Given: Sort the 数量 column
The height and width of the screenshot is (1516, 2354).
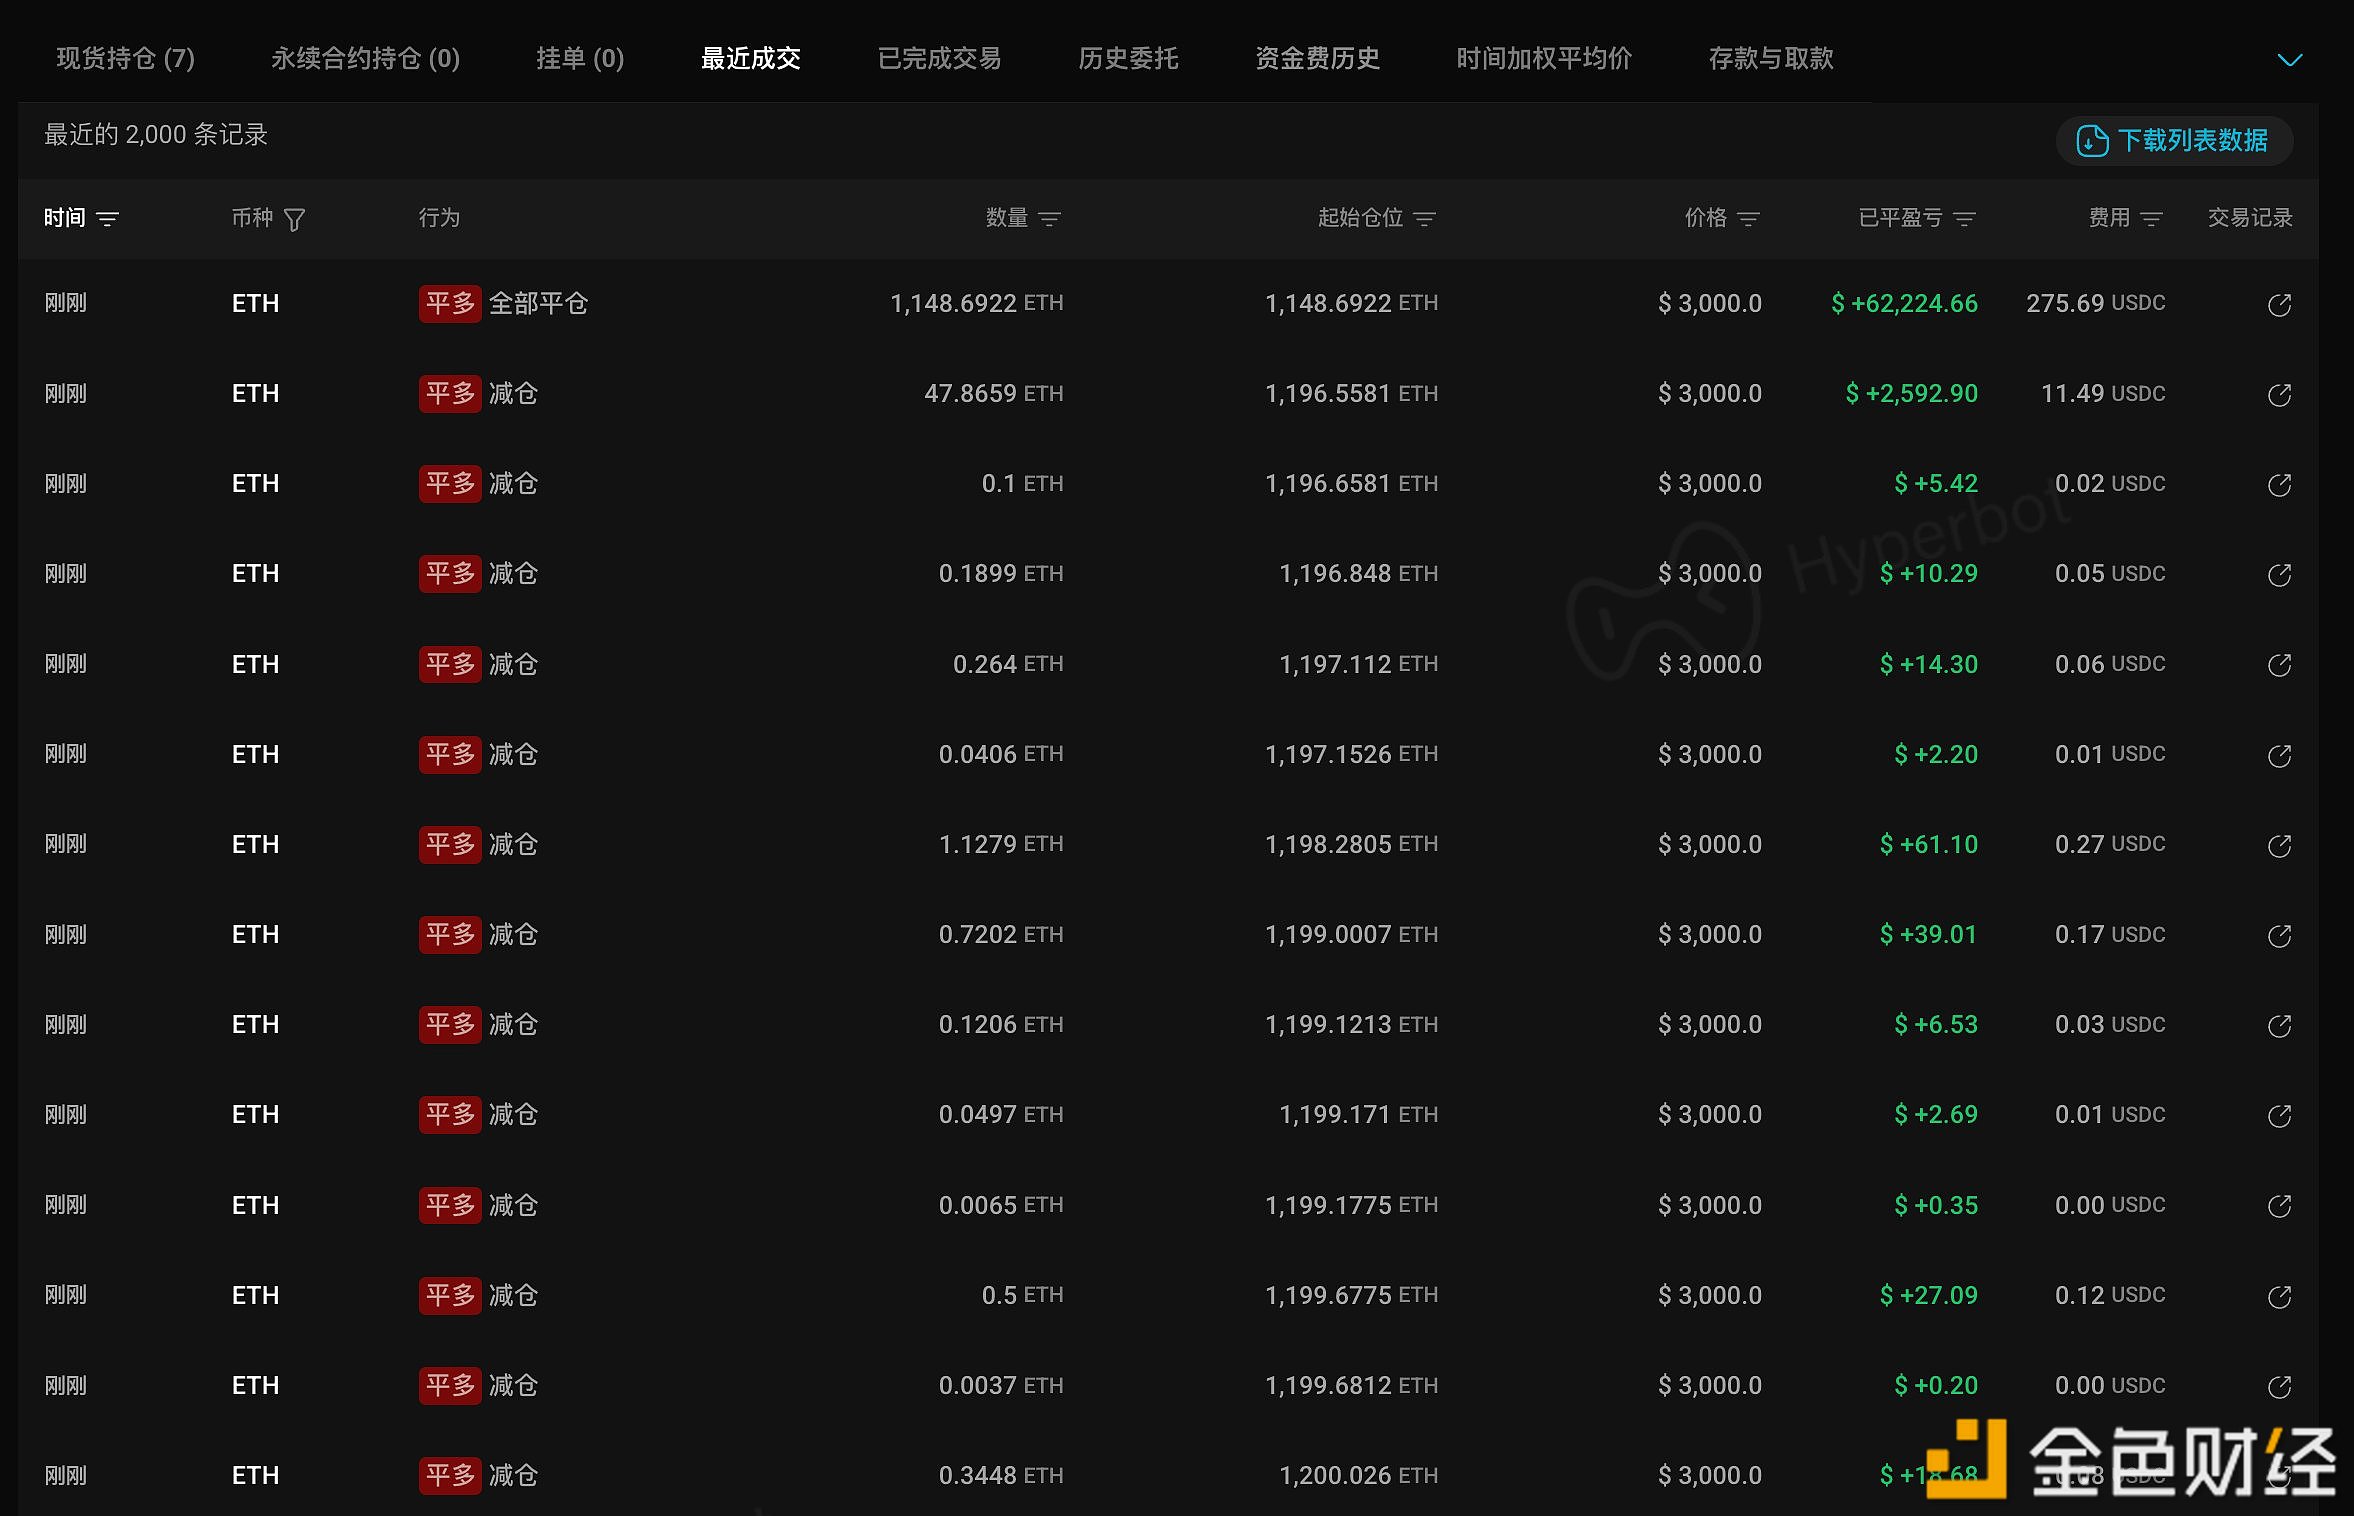Looking at the screenshot, I should (x=1049, y=219).
